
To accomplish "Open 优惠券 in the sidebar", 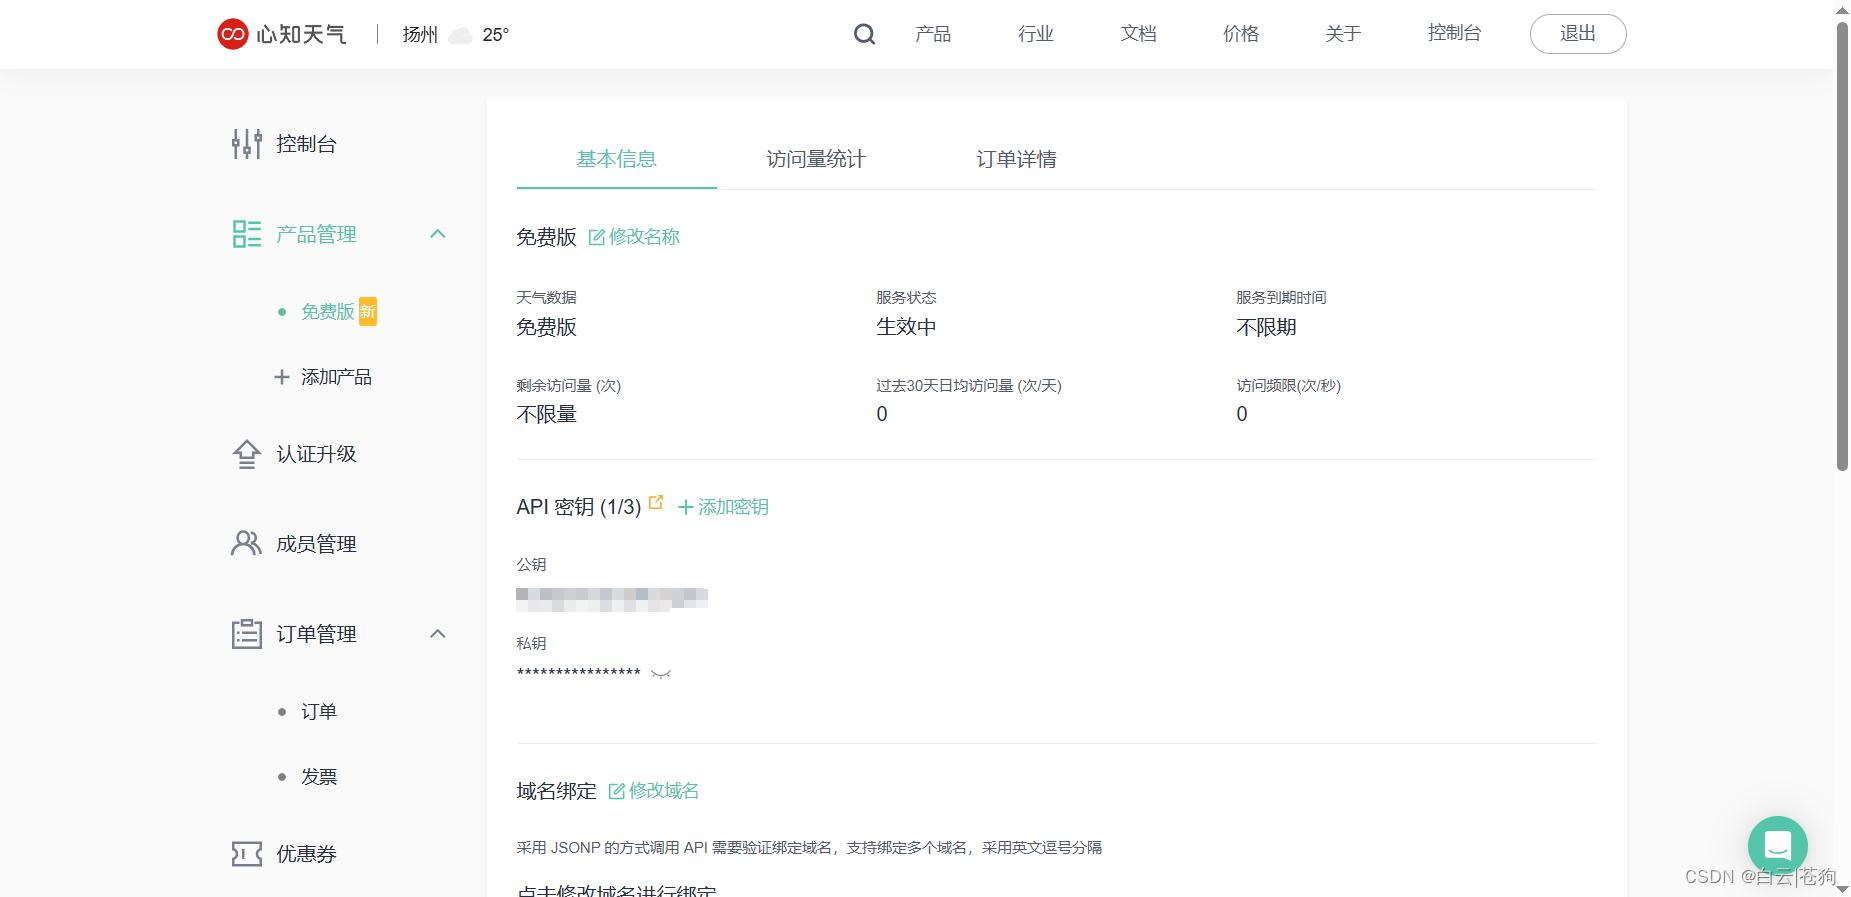I will point(306,854).
